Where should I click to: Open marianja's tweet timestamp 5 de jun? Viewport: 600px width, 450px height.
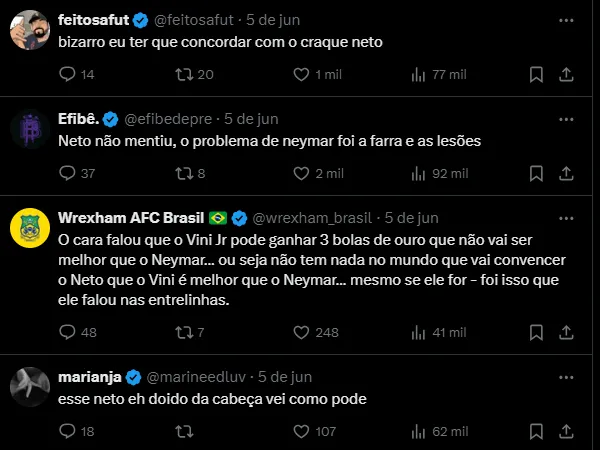click(285, 377)
